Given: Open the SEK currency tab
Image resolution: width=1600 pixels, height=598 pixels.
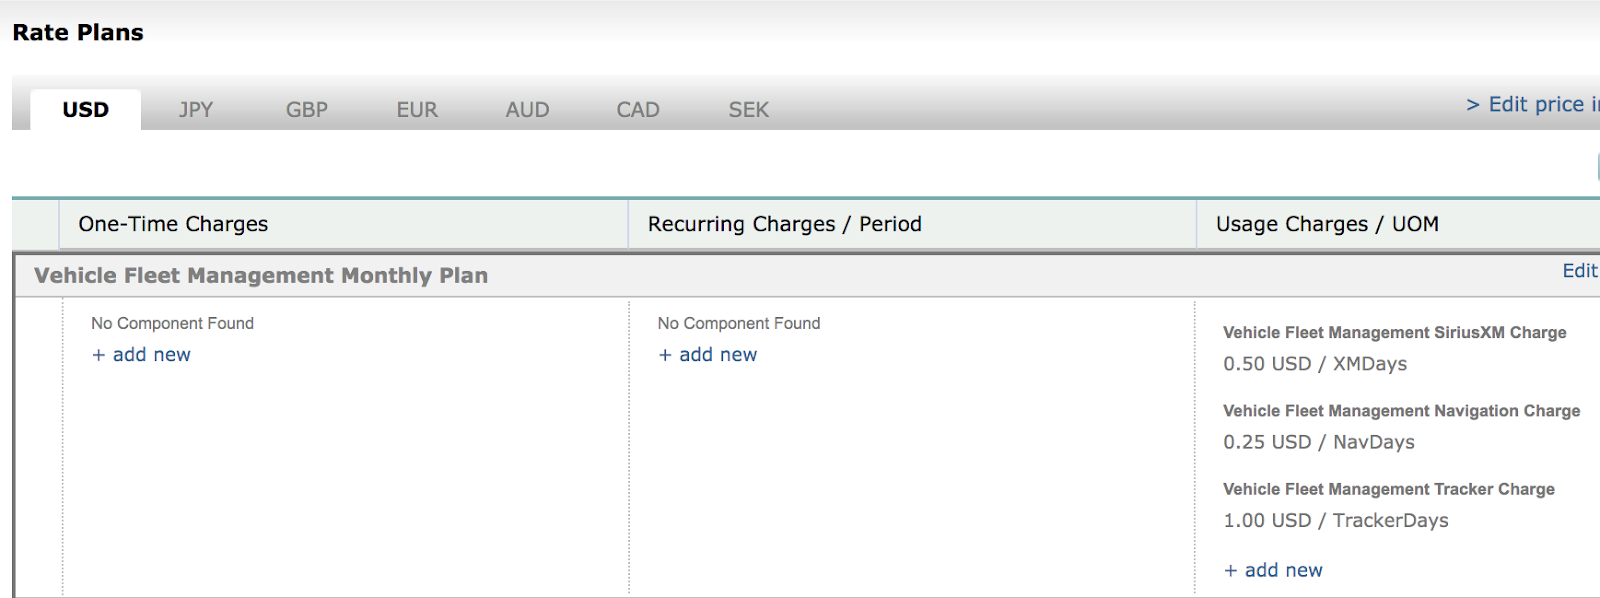Looking at the screenshot, I should [x=748, y=110].
